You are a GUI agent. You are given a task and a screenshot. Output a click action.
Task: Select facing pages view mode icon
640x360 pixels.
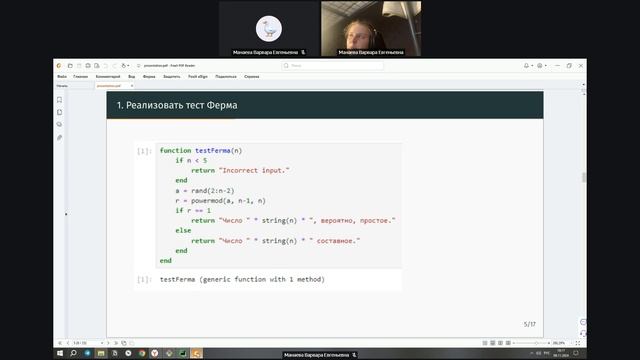(x=500, y=343)
